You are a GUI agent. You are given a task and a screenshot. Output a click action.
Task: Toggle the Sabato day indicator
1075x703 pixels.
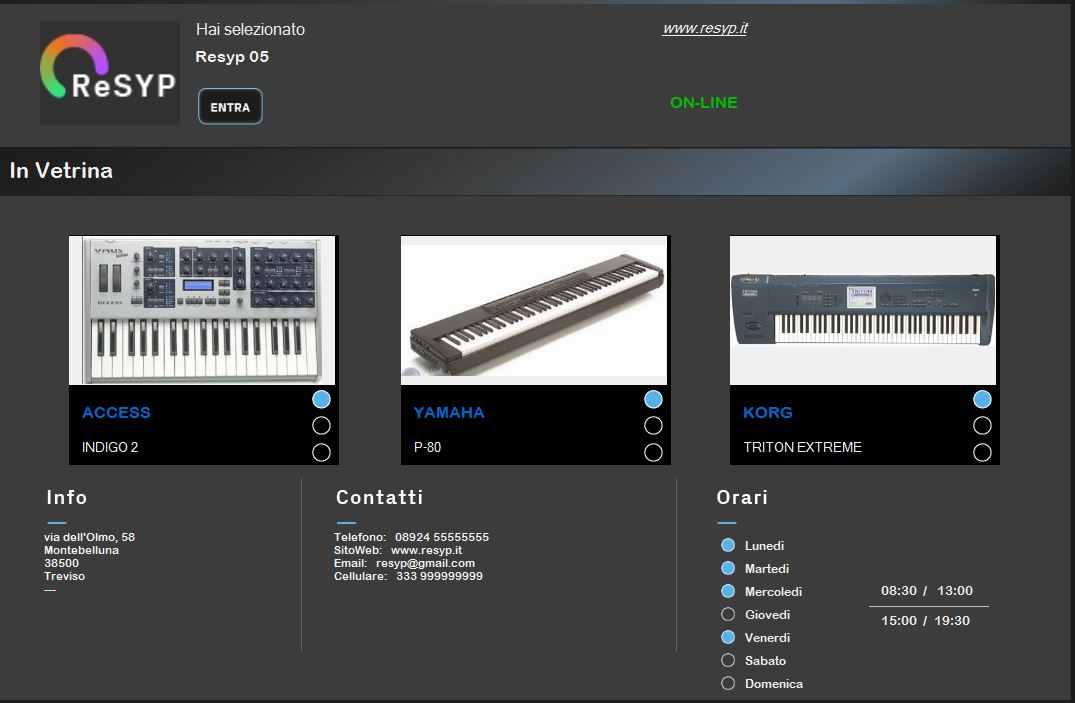point(728,660)
